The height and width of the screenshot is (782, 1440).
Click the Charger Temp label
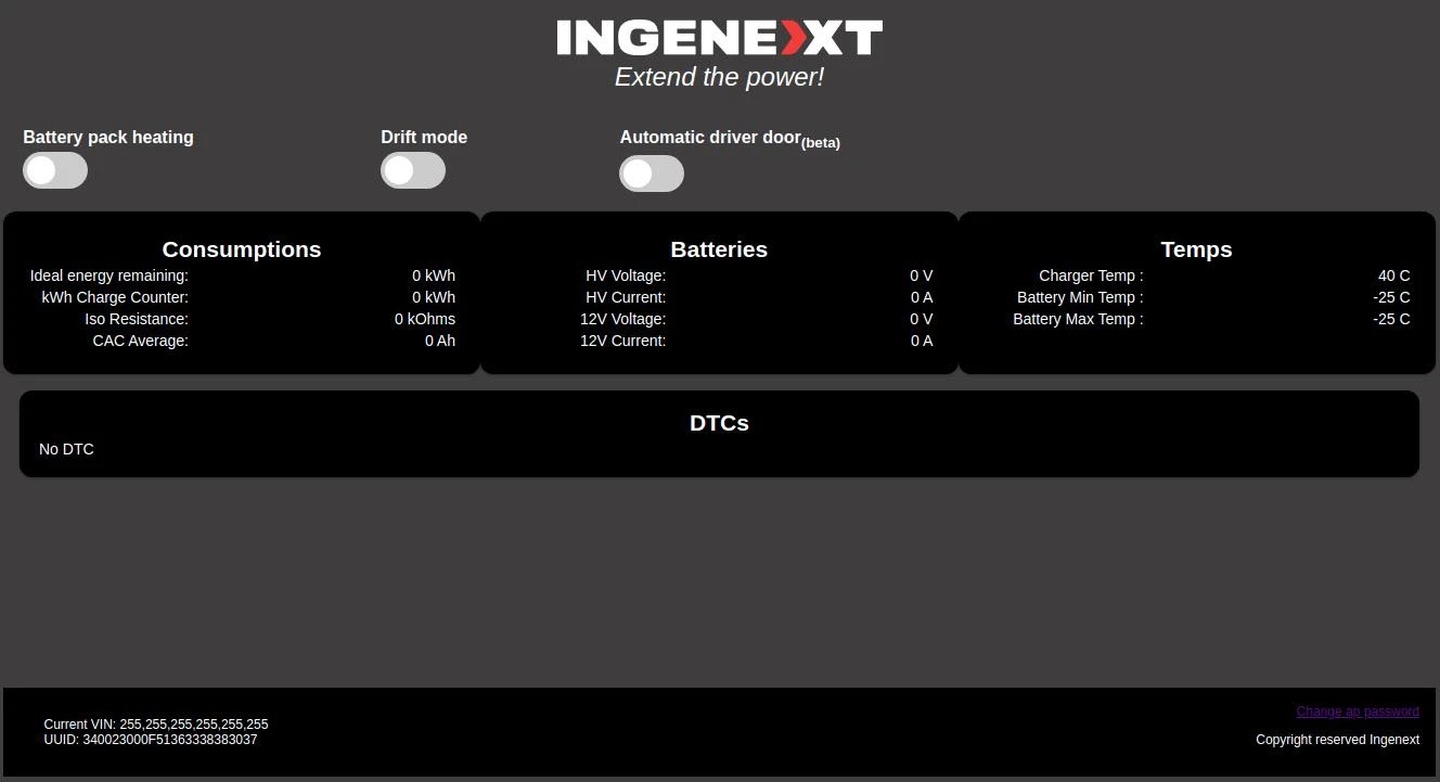(x=1091, y=276)
